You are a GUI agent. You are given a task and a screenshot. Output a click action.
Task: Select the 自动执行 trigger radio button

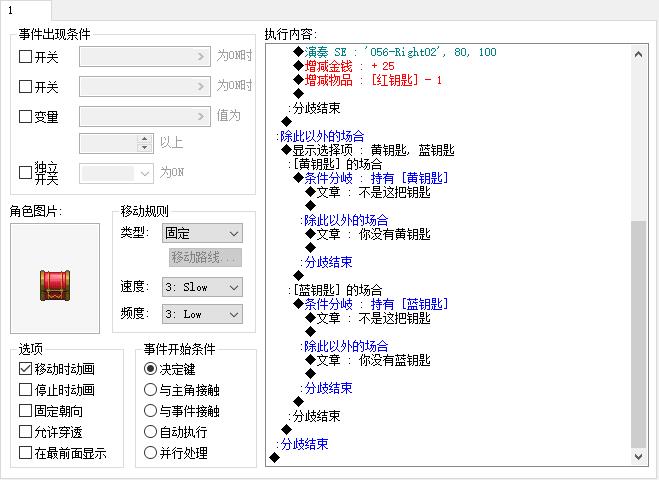tap(150, 432)
